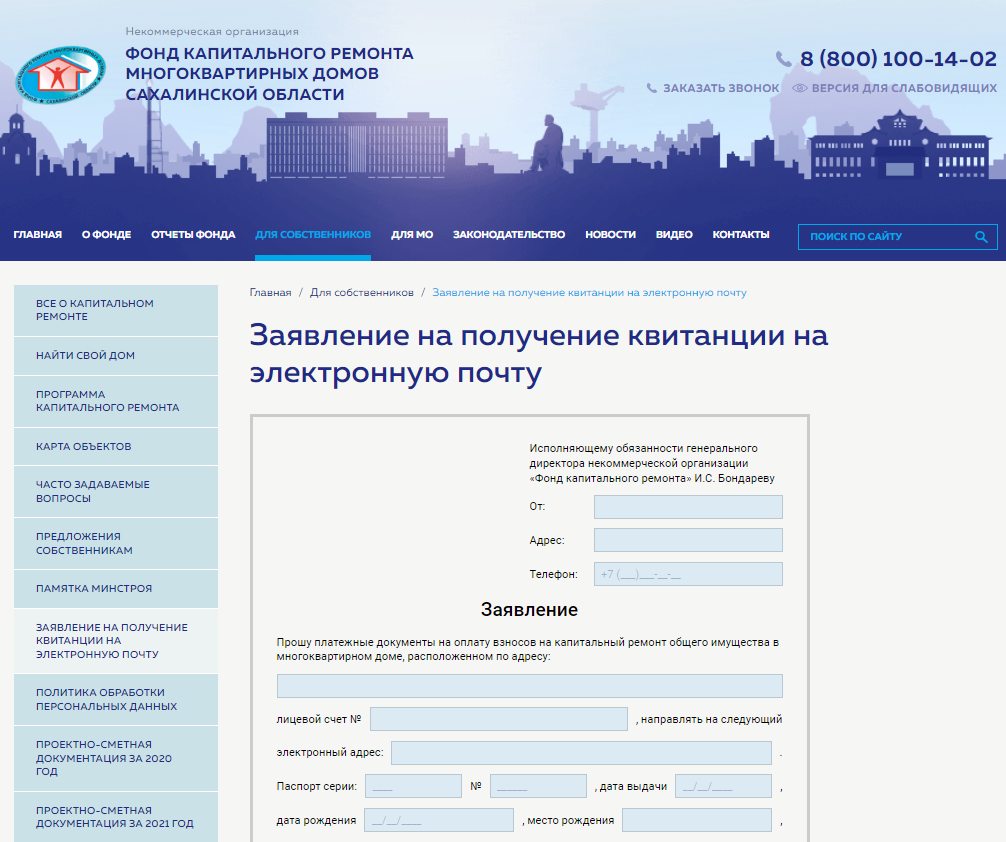Click the fund logo icon
The image size is (1006, 842).
60,73
